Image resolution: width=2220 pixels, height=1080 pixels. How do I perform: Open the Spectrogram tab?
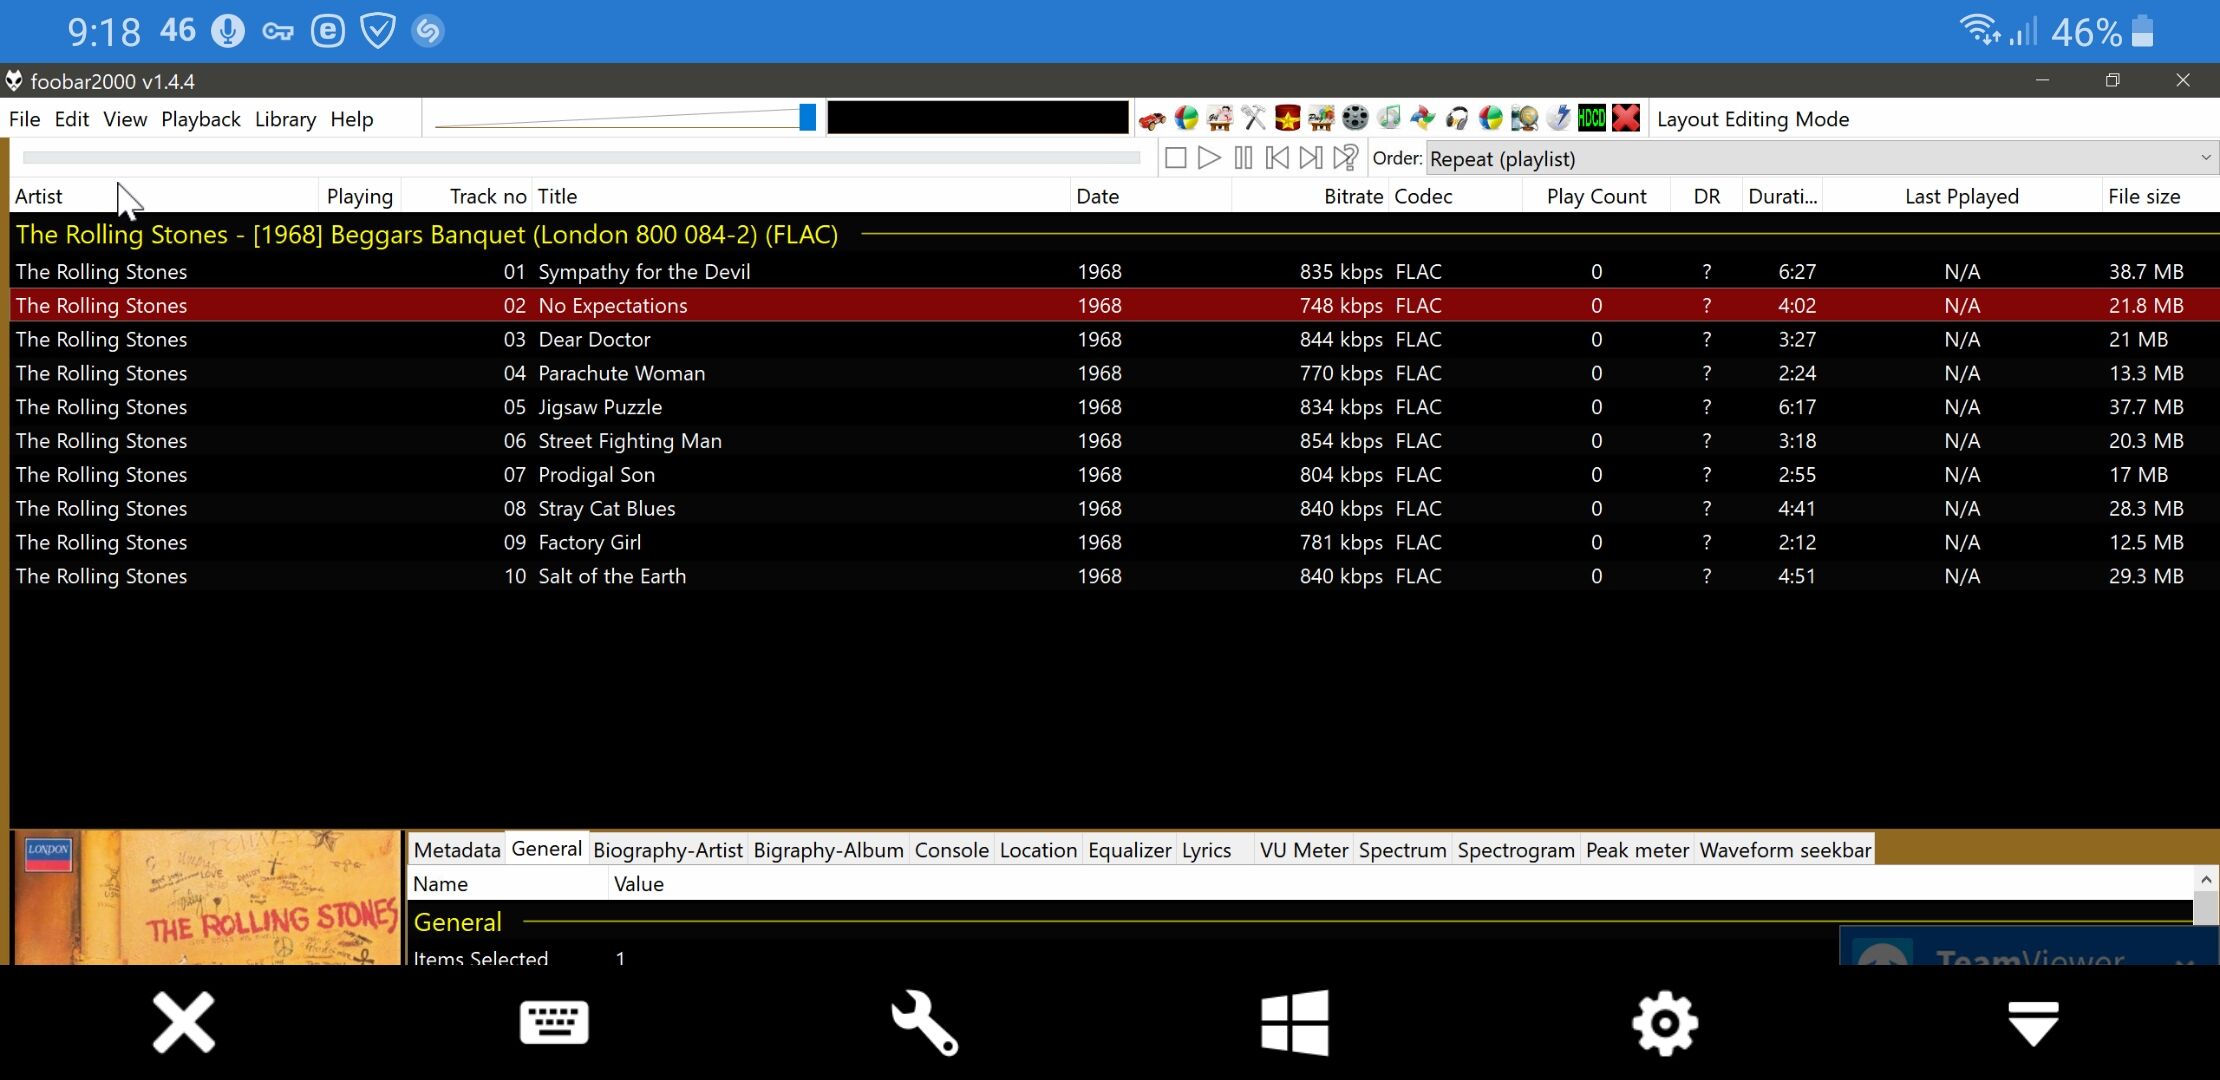coord(1516,850)
